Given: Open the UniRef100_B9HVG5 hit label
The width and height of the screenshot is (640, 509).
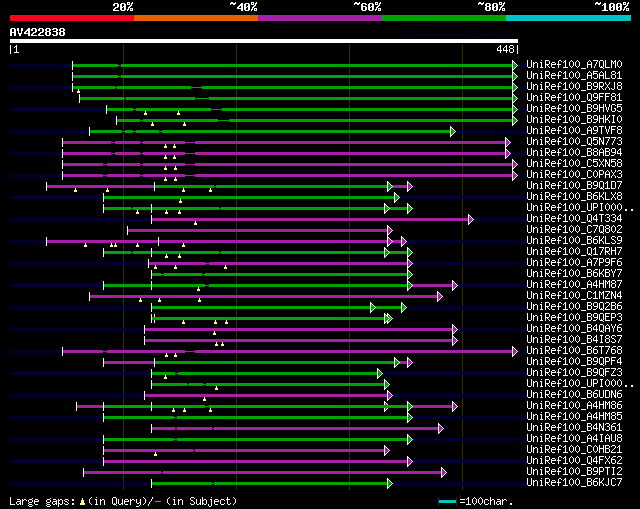Looking at the screenshot, I should coord(574,109).
